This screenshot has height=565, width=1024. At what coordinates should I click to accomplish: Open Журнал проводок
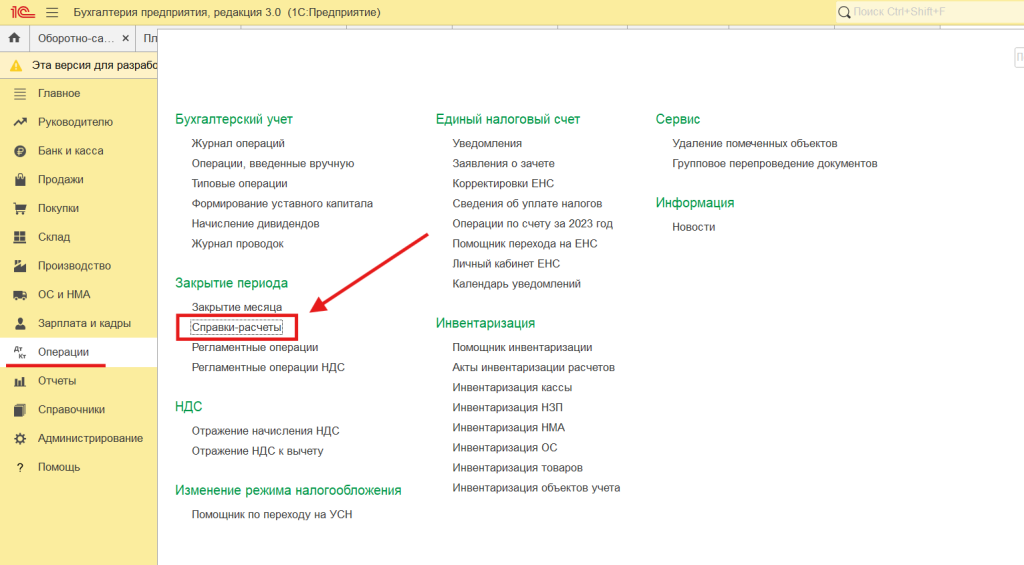tap(238, 244)
